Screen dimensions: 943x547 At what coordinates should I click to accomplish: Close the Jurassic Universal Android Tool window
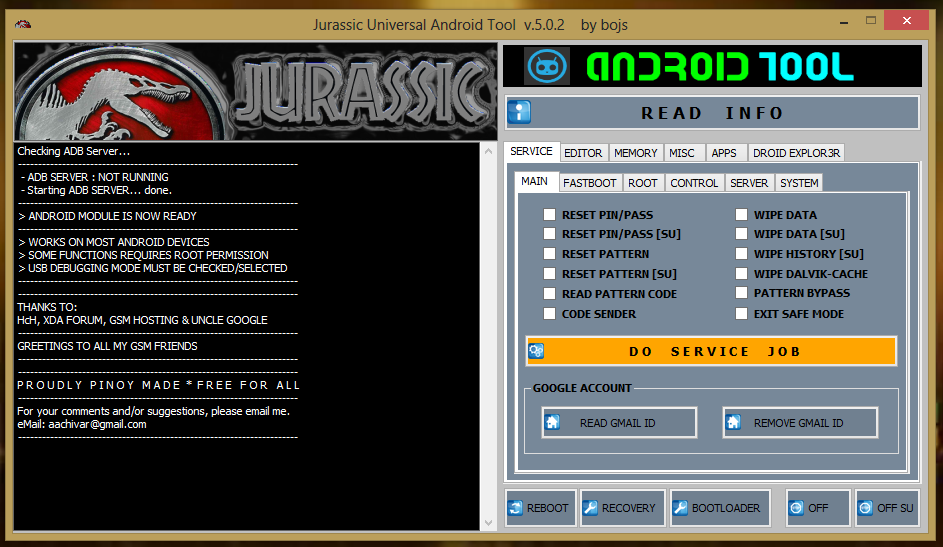click(x=906, y=20)
